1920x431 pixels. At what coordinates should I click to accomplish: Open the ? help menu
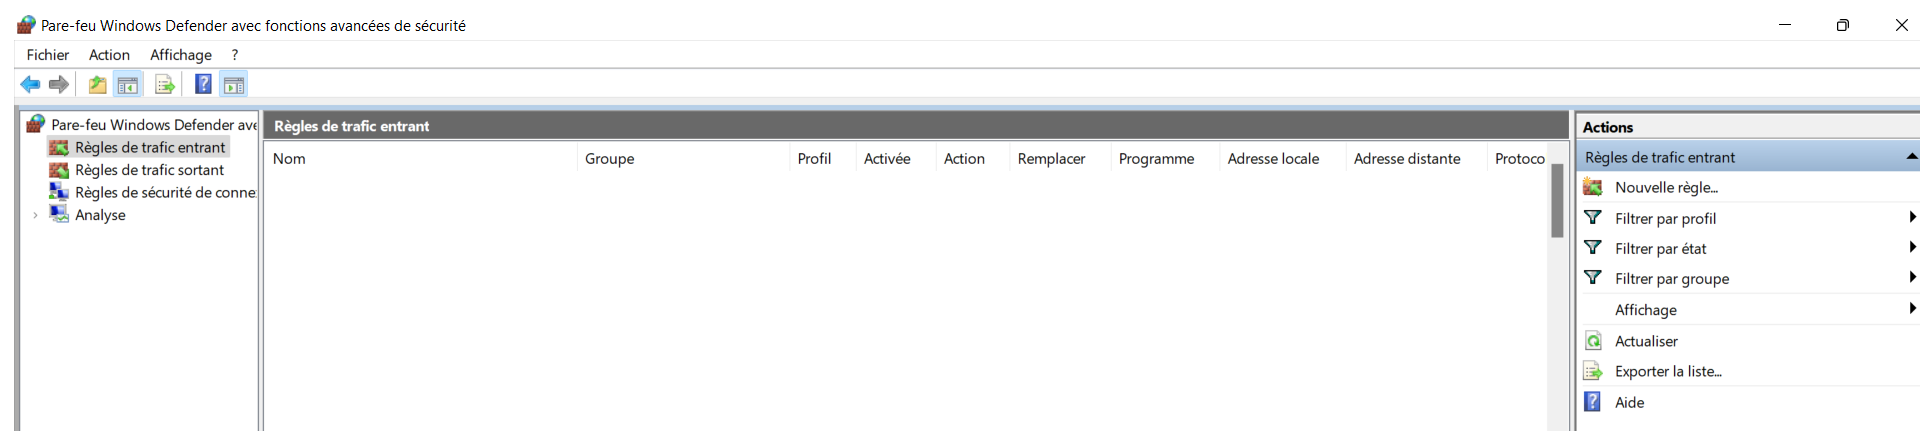tap(235, 55)
